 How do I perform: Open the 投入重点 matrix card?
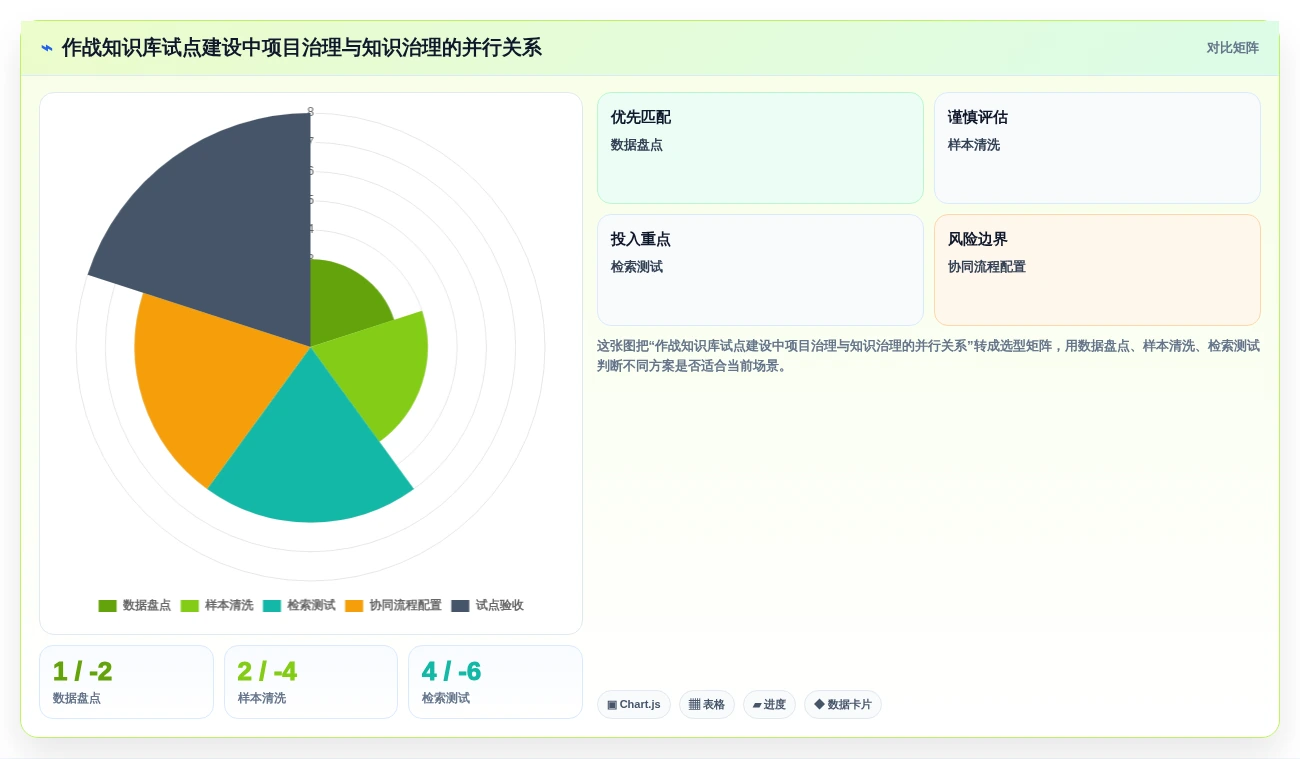[x=760, y=270]
